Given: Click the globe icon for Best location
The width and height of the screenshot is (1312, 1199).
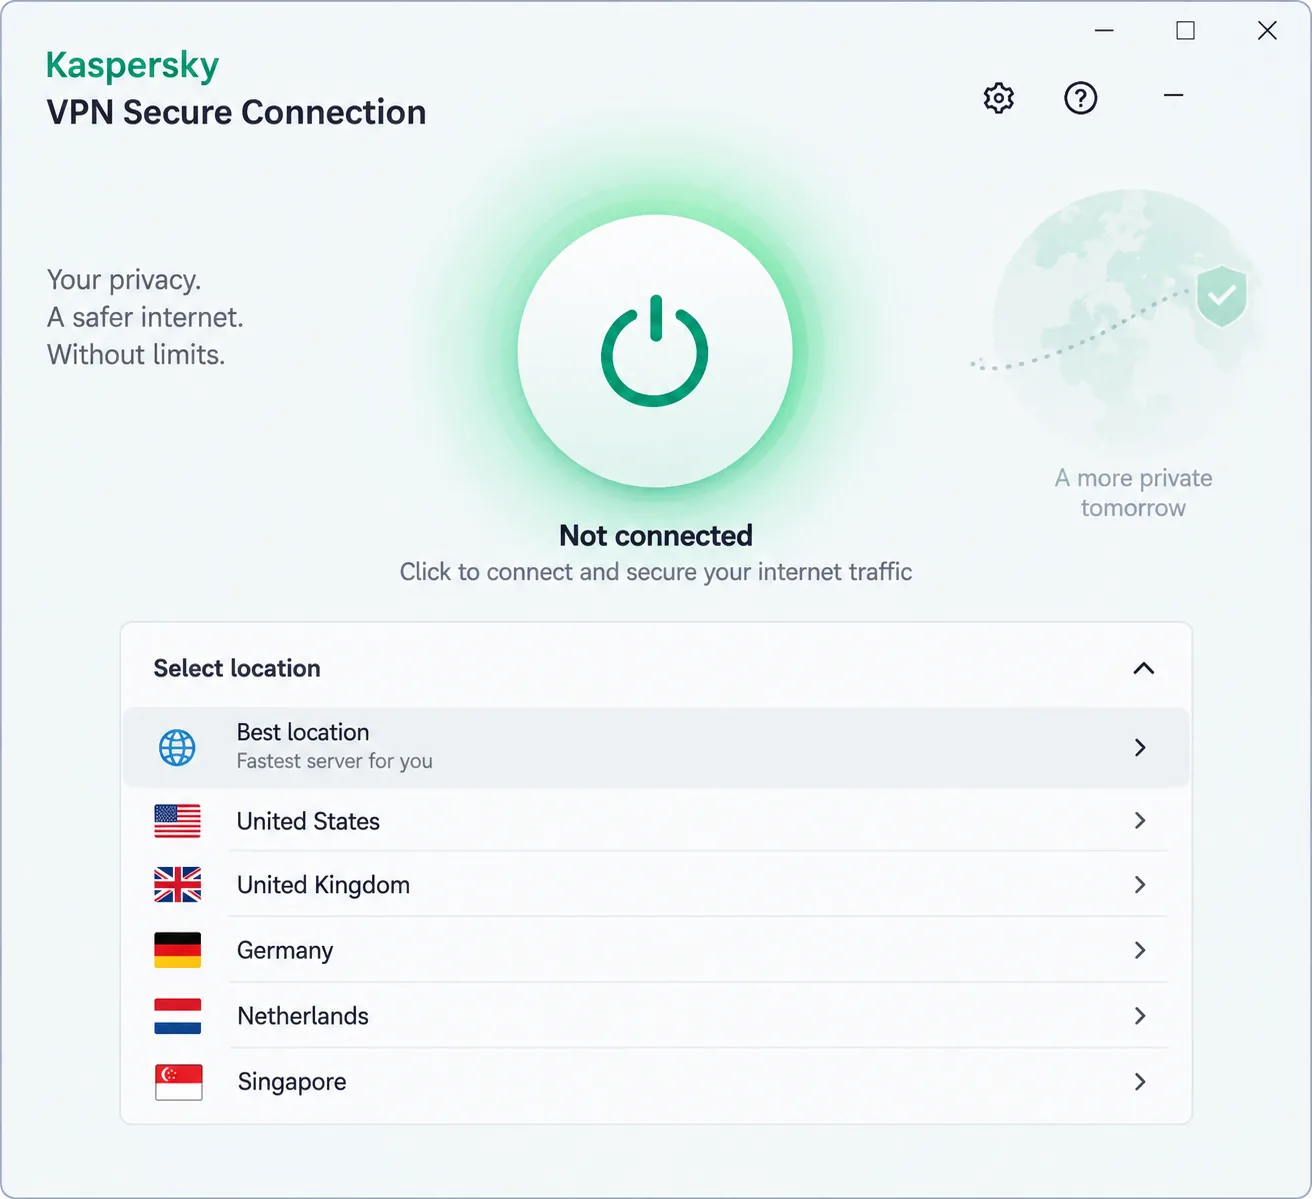Looking at the screenshot, I should (x=177, y=747).
